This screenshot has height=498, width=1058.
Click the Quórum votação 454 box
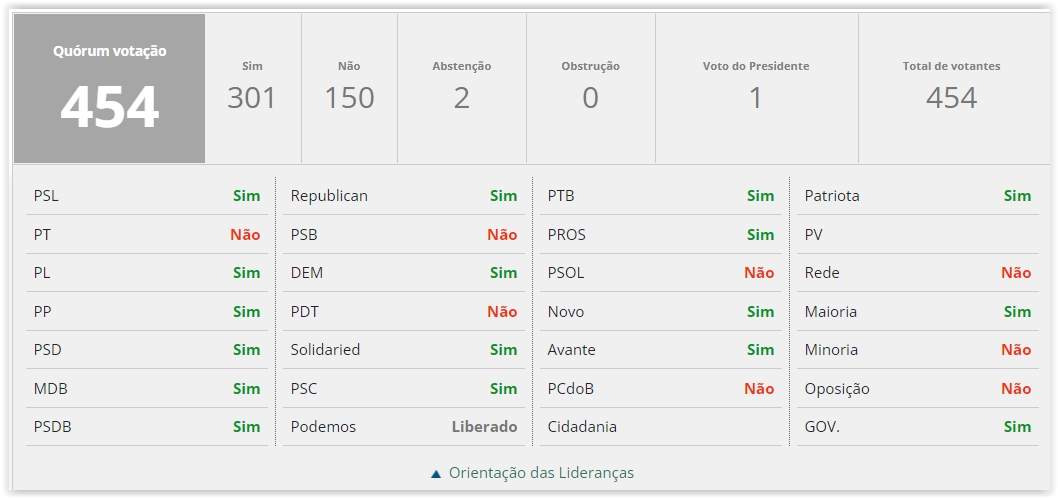tap(109, 89)
